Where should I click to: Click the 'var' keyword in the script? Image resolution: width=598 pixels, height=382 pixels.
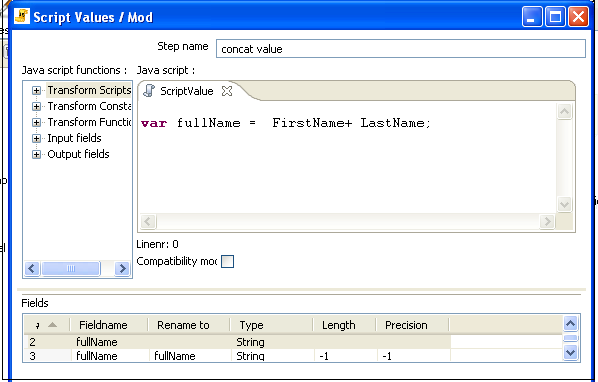tap(154, 123)
